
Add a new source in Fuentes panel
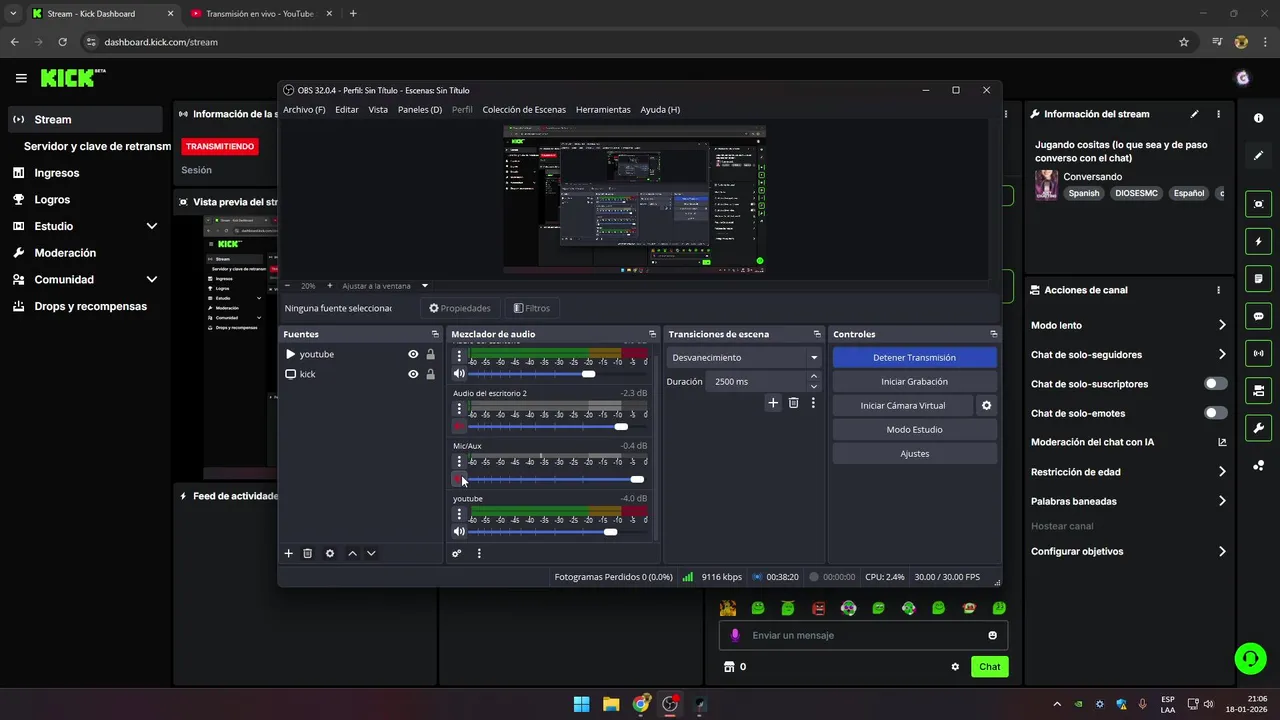pos(289,553)
